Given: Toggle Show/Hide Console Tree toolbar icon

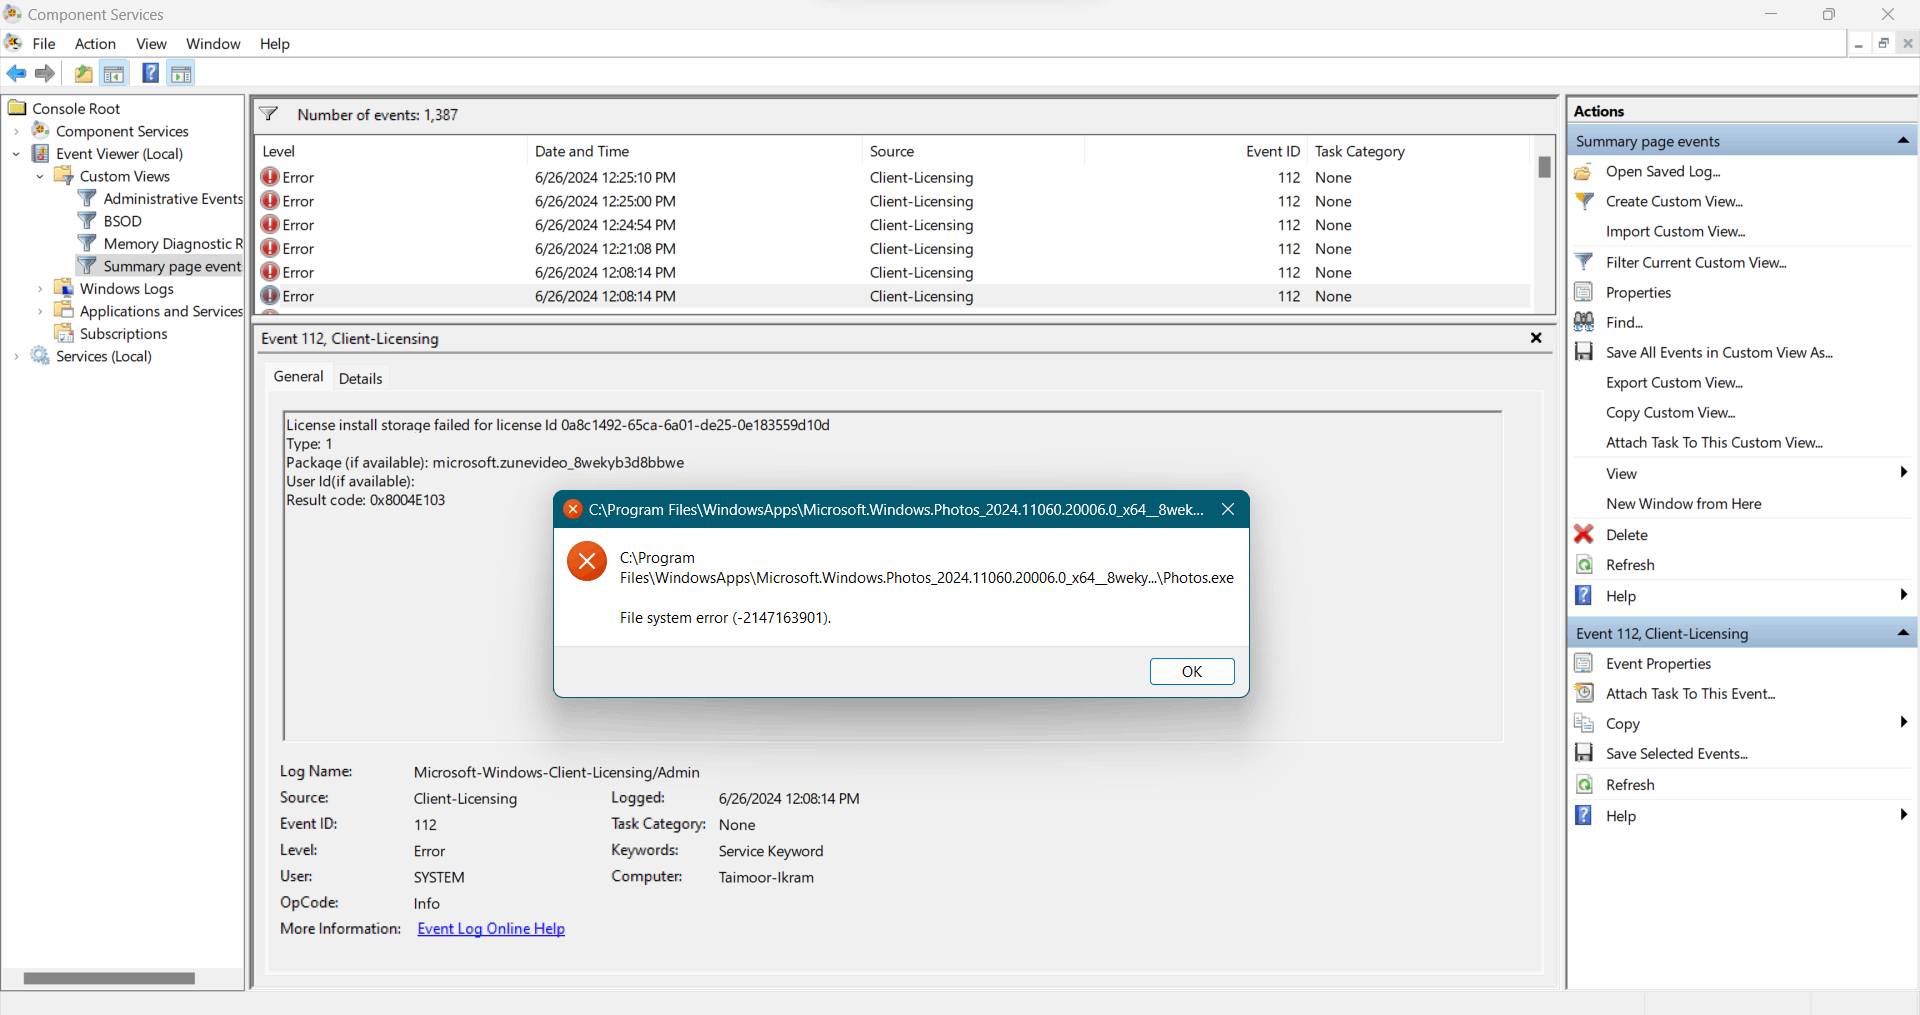Looking at the screenshot, I should [114, 73].
